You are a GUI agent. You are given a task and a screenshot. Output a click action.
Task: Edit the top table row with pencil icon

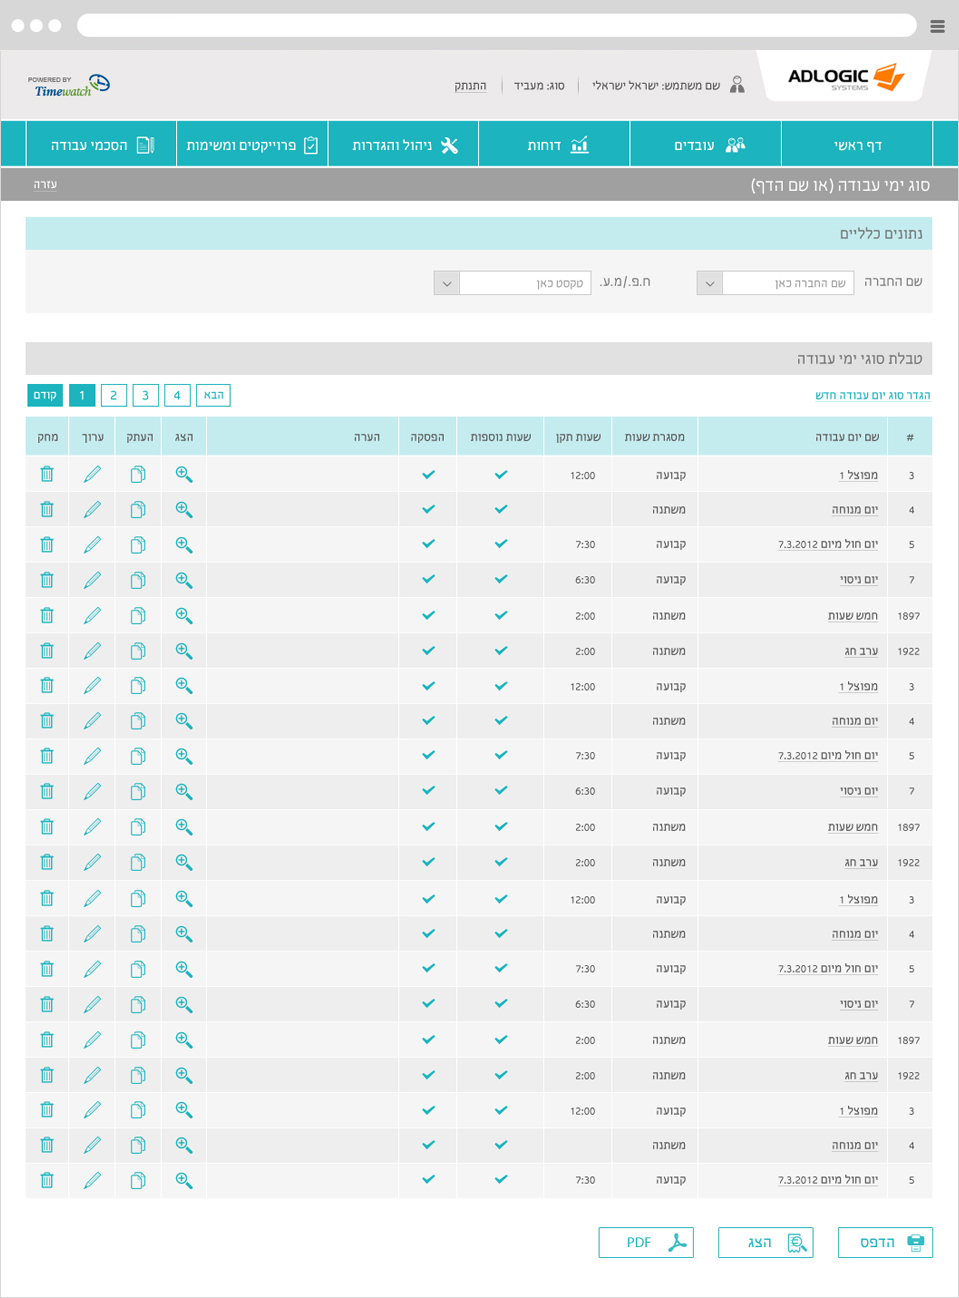coord(92,474)
